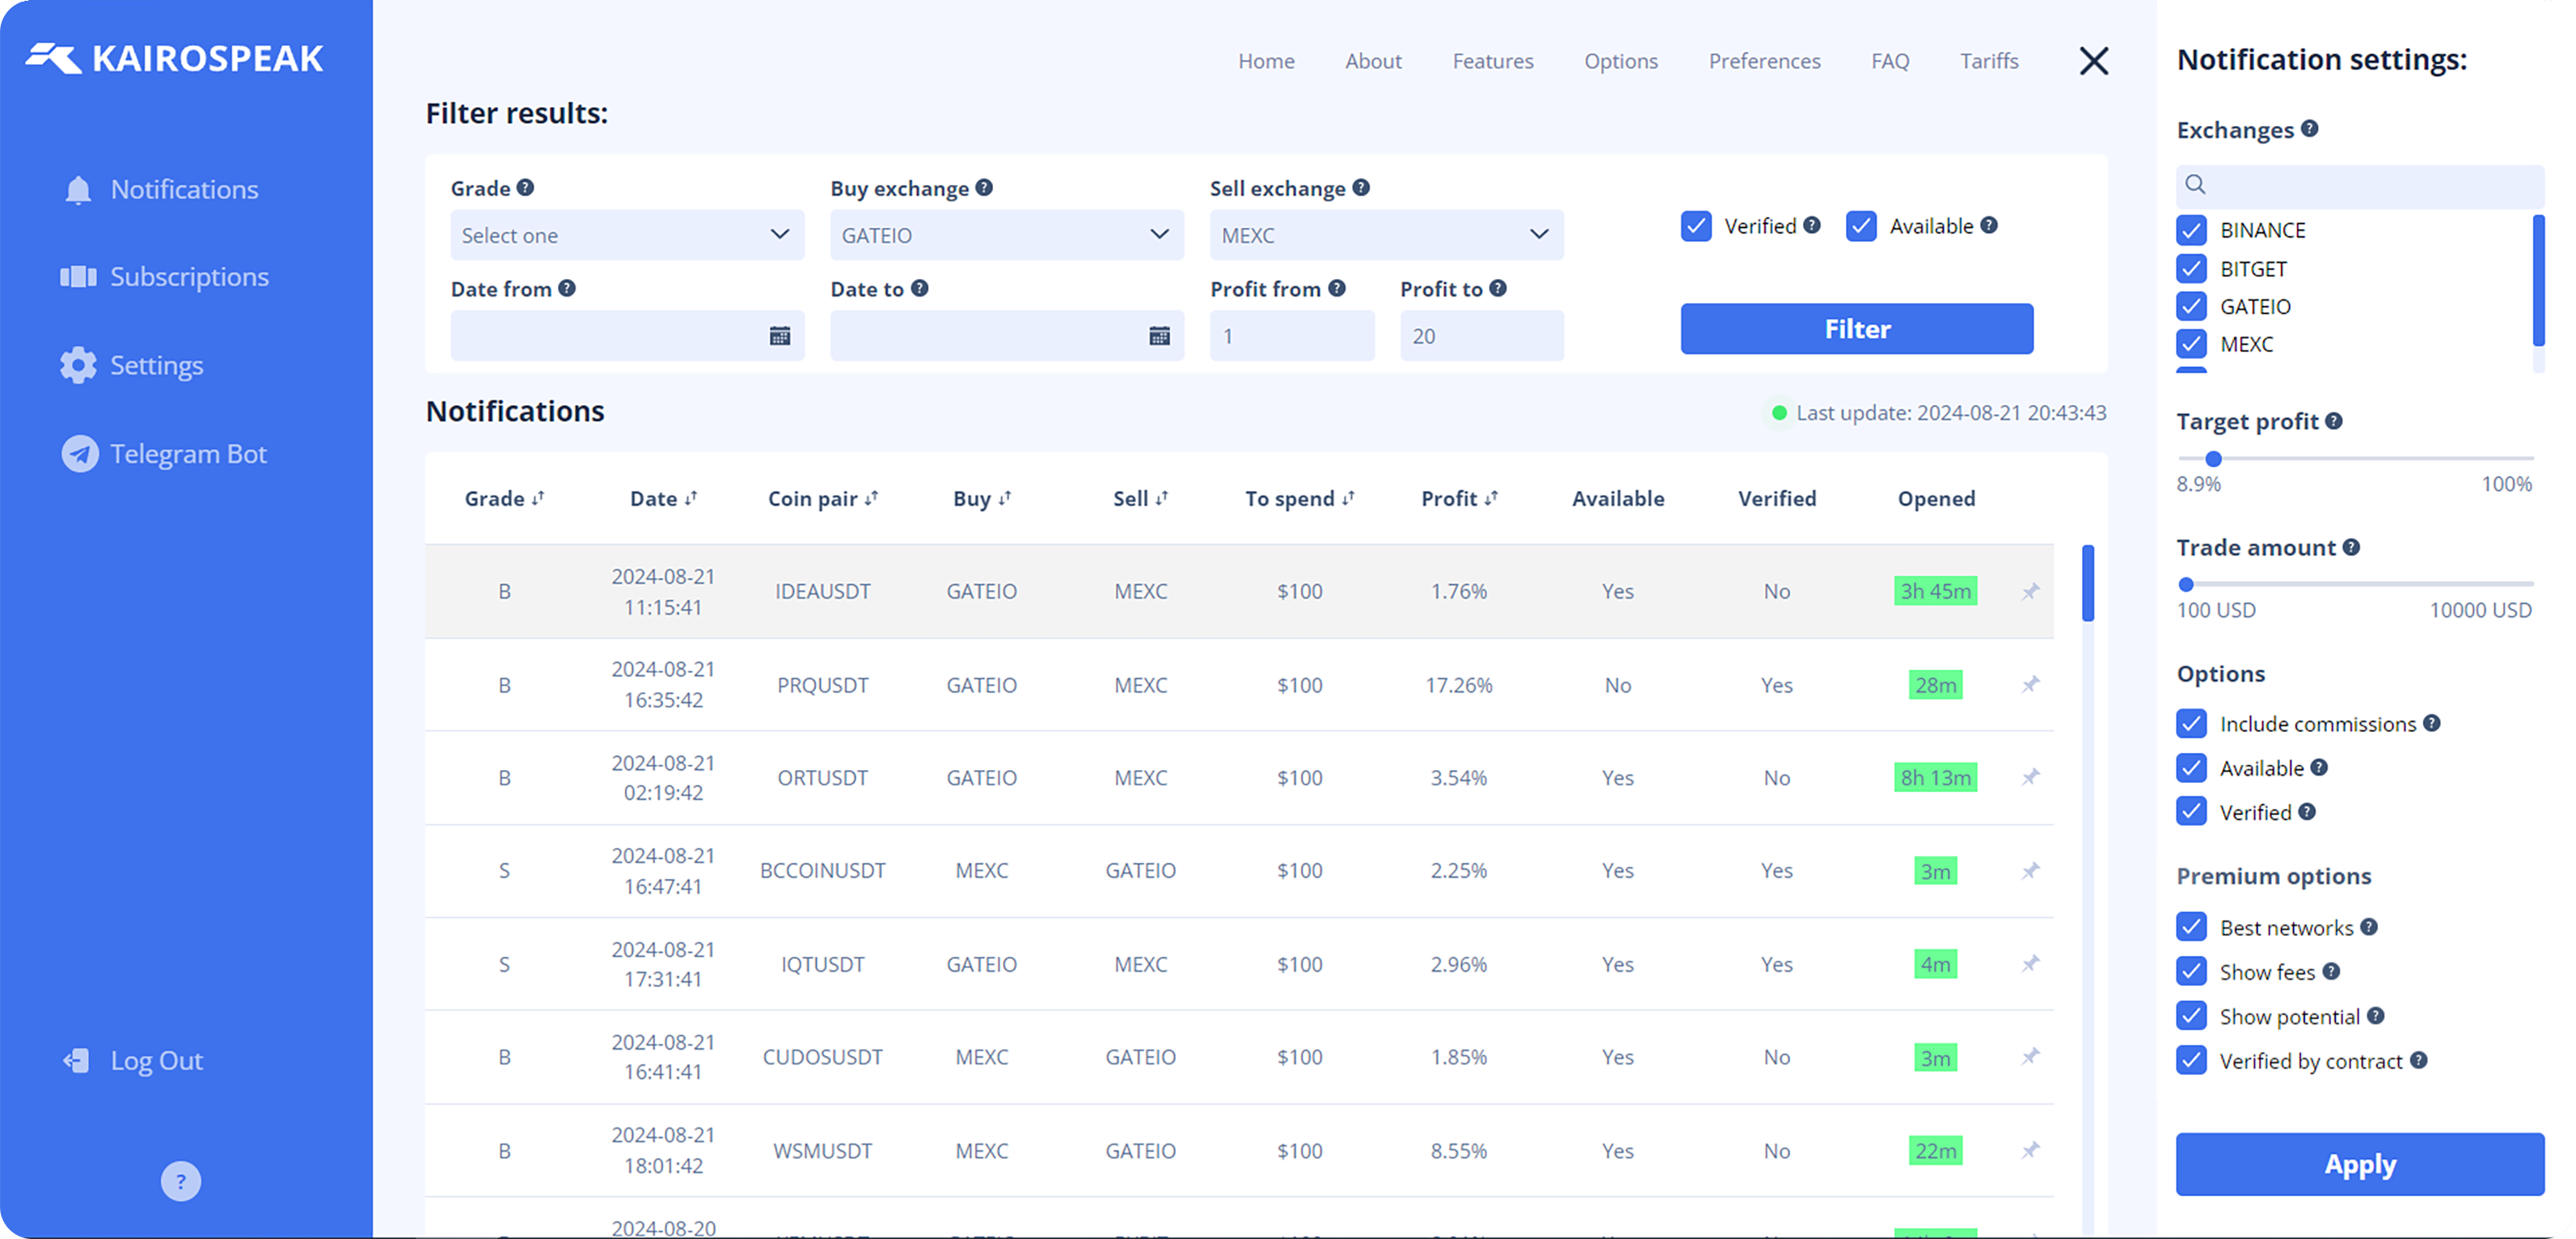
Task: Click the Apply button
Action: point(2359,1164)
